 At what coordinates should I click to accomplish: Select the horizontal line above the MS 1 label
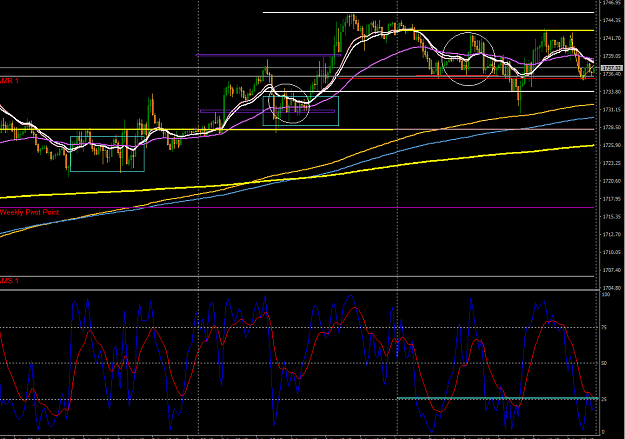pos(297,276)
